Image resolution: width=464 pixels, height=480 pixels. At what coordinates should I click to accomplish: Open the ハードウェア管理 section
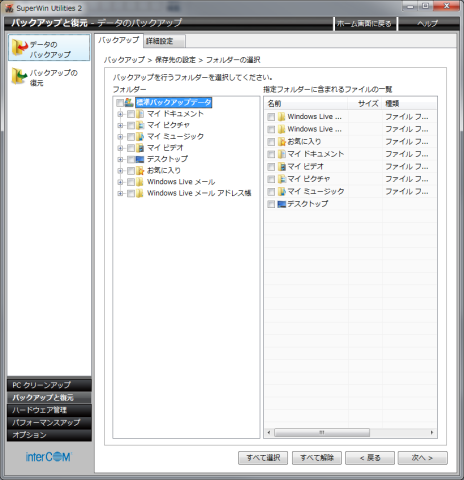49,410
